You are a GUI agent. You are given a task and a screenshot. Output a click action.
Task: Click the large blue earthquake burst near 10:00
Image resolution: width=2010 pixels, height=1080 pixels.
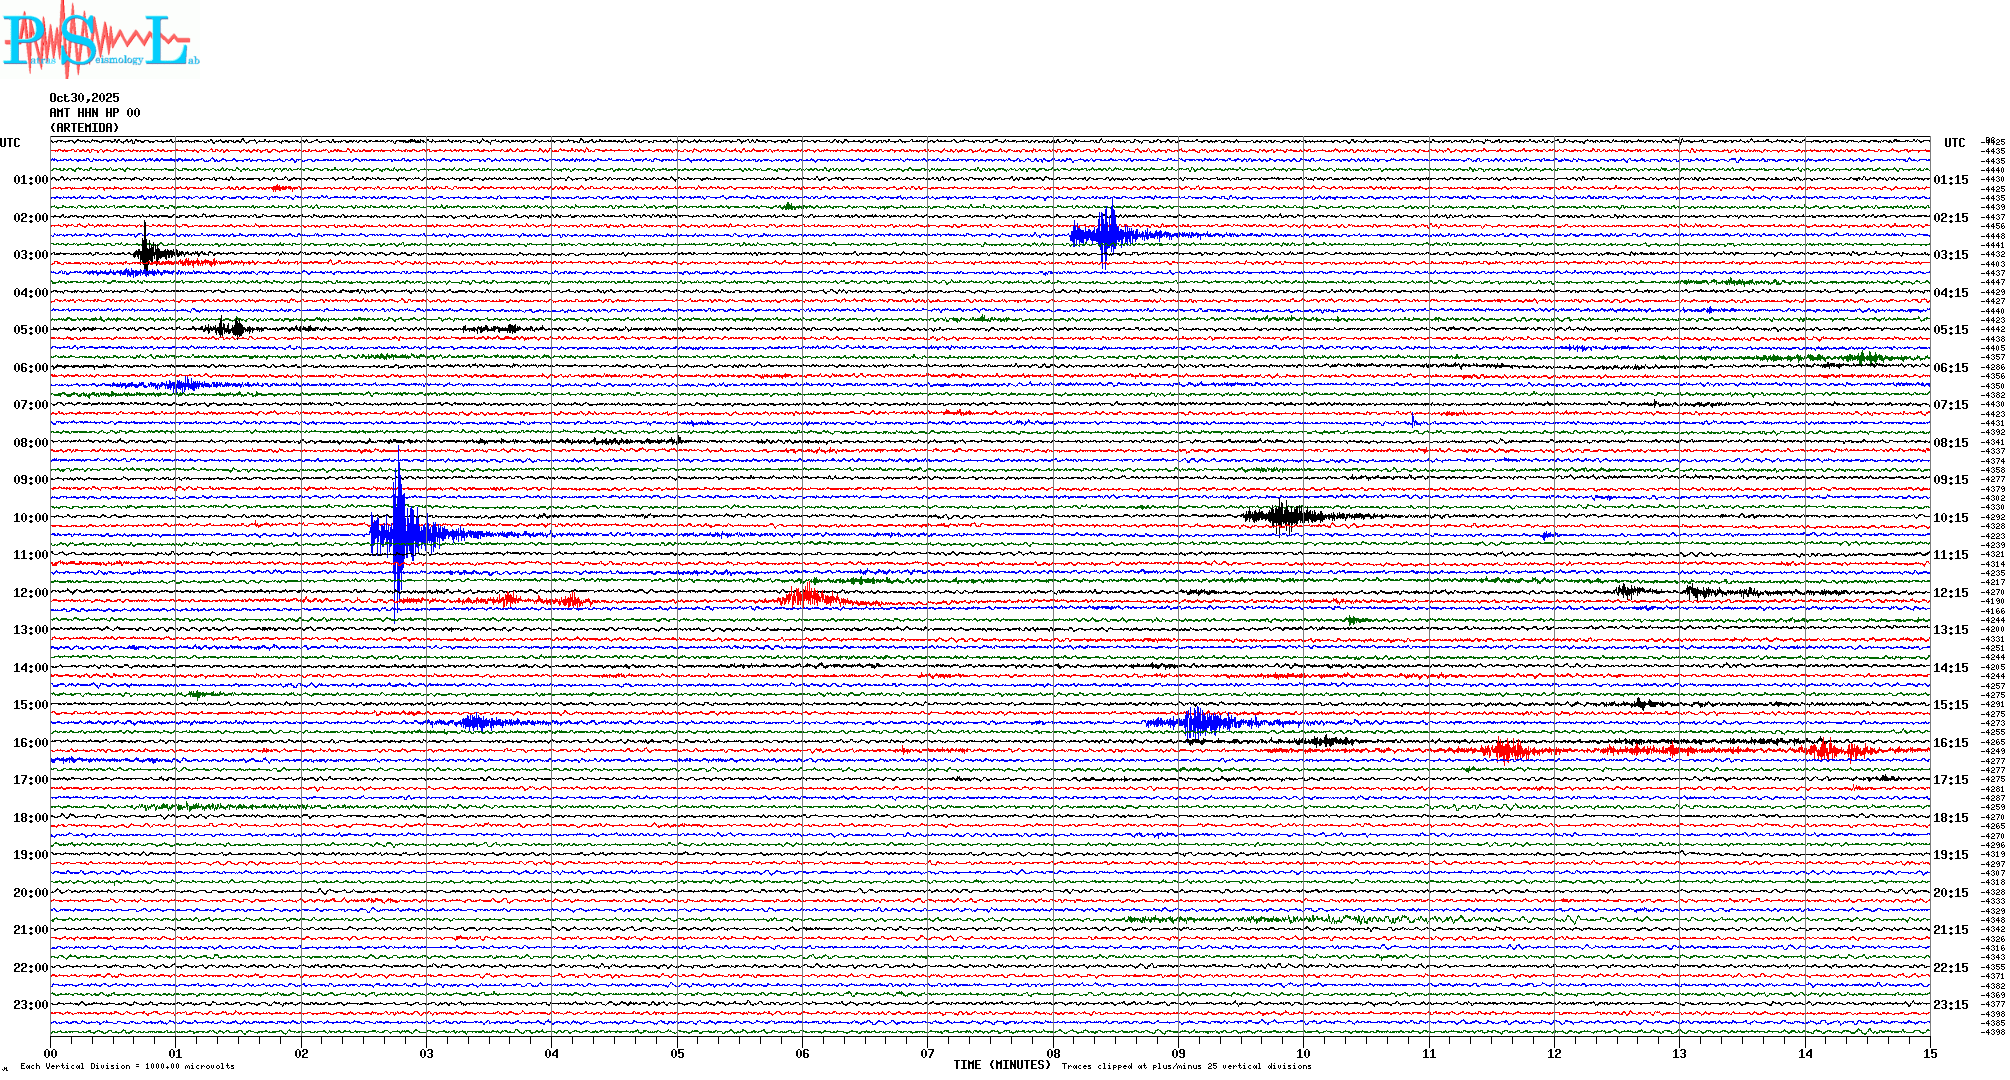click(400, 533)
